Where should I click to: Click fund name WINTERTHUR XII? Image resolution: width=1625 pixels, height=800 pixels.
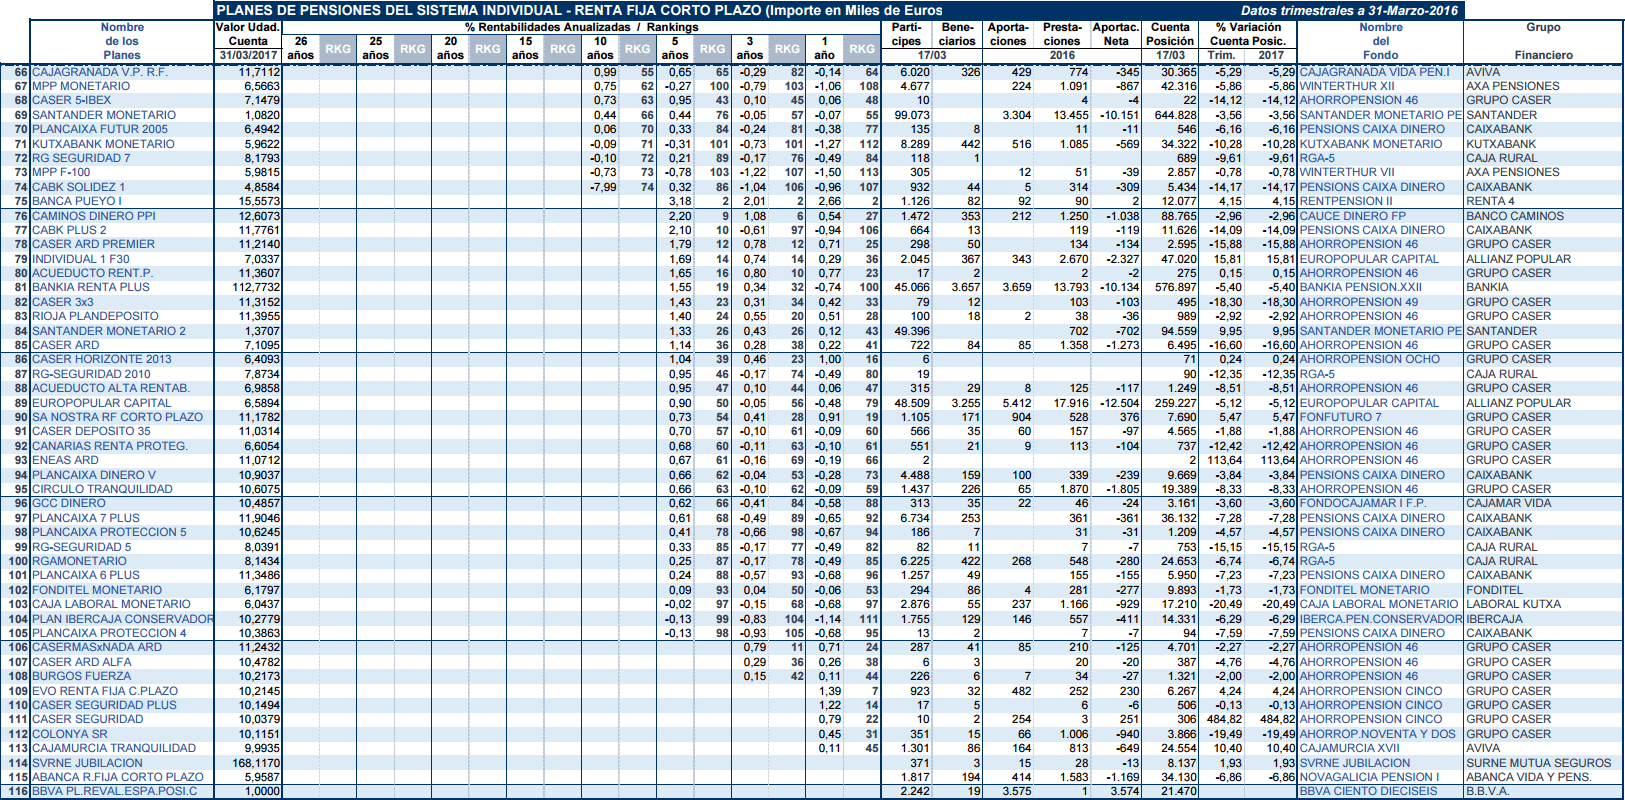1347,86
